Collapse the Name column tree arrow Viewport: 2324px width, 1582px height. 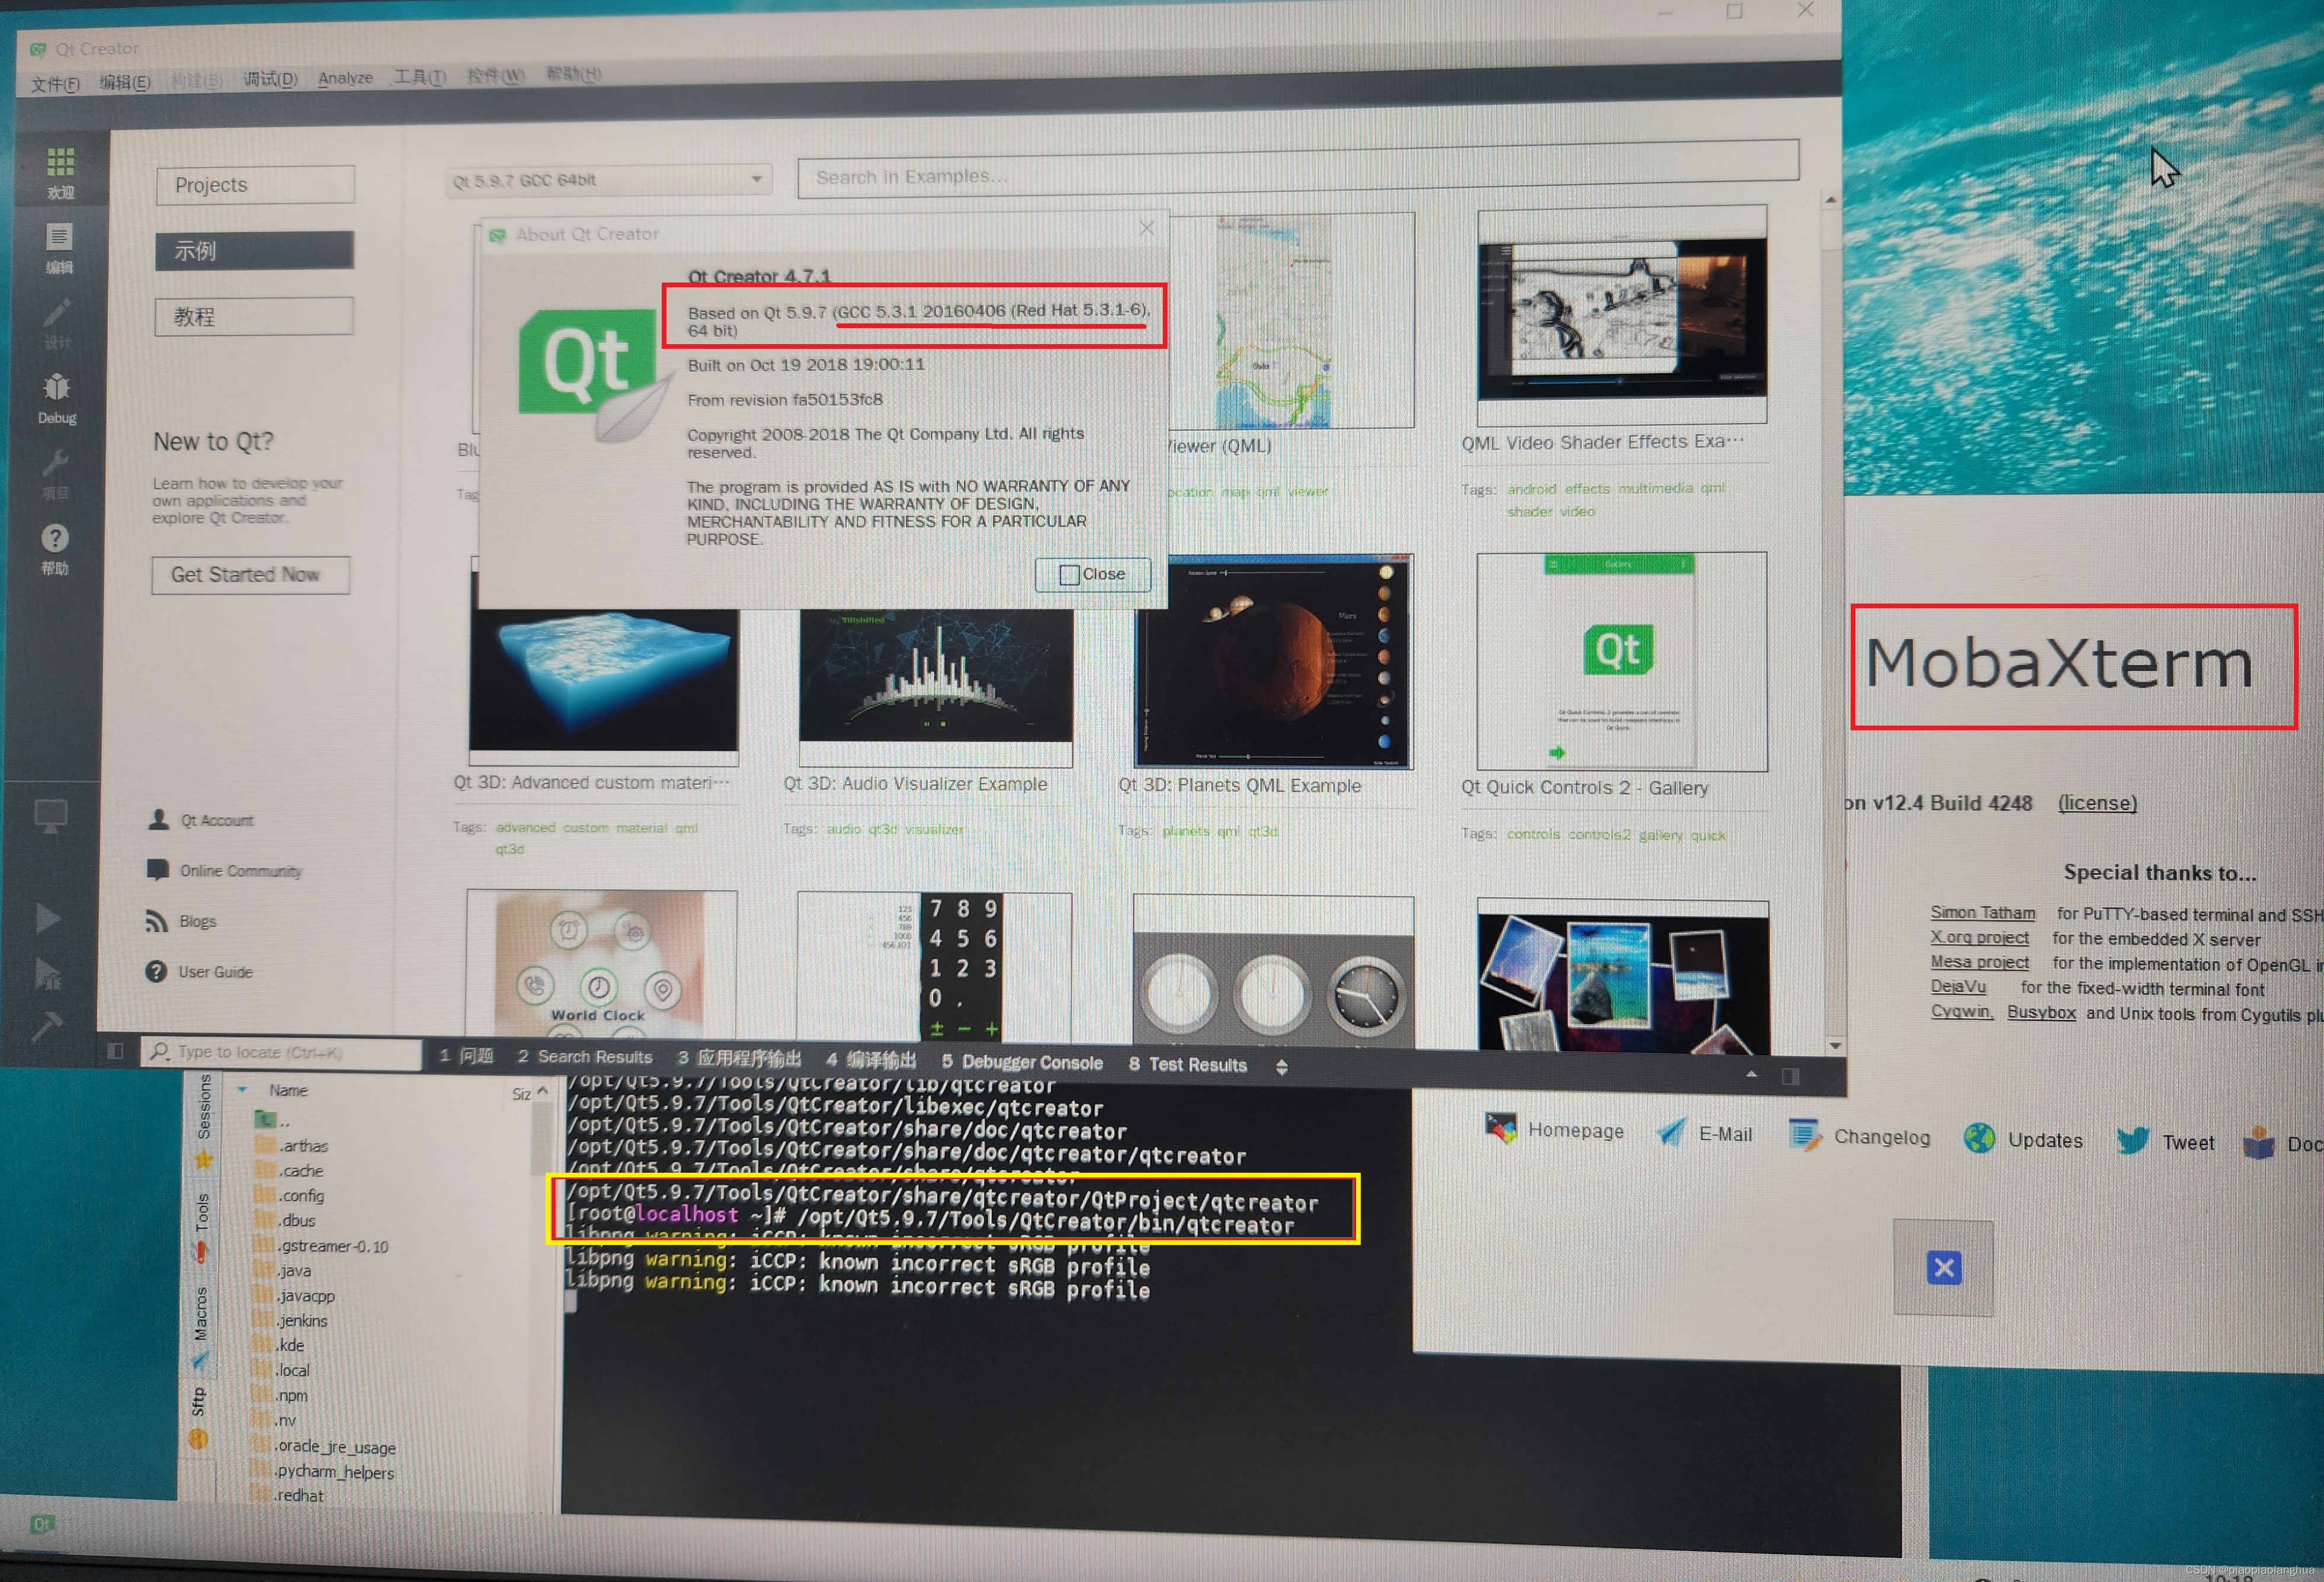pos(242,1089)
